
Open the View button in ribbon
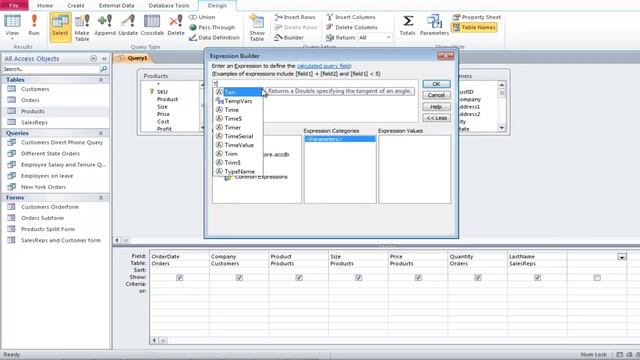tap(12, 27)
